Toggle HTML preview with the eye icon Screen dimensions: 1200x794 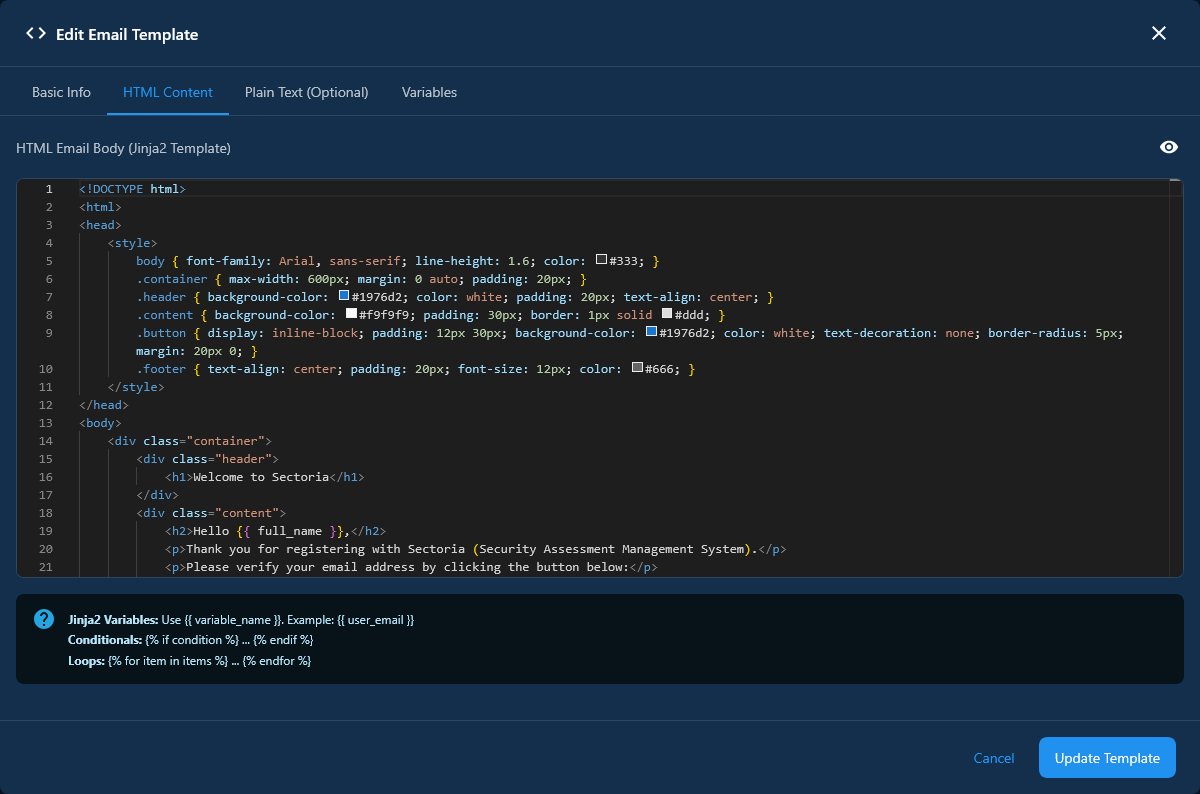(1168, 147)
